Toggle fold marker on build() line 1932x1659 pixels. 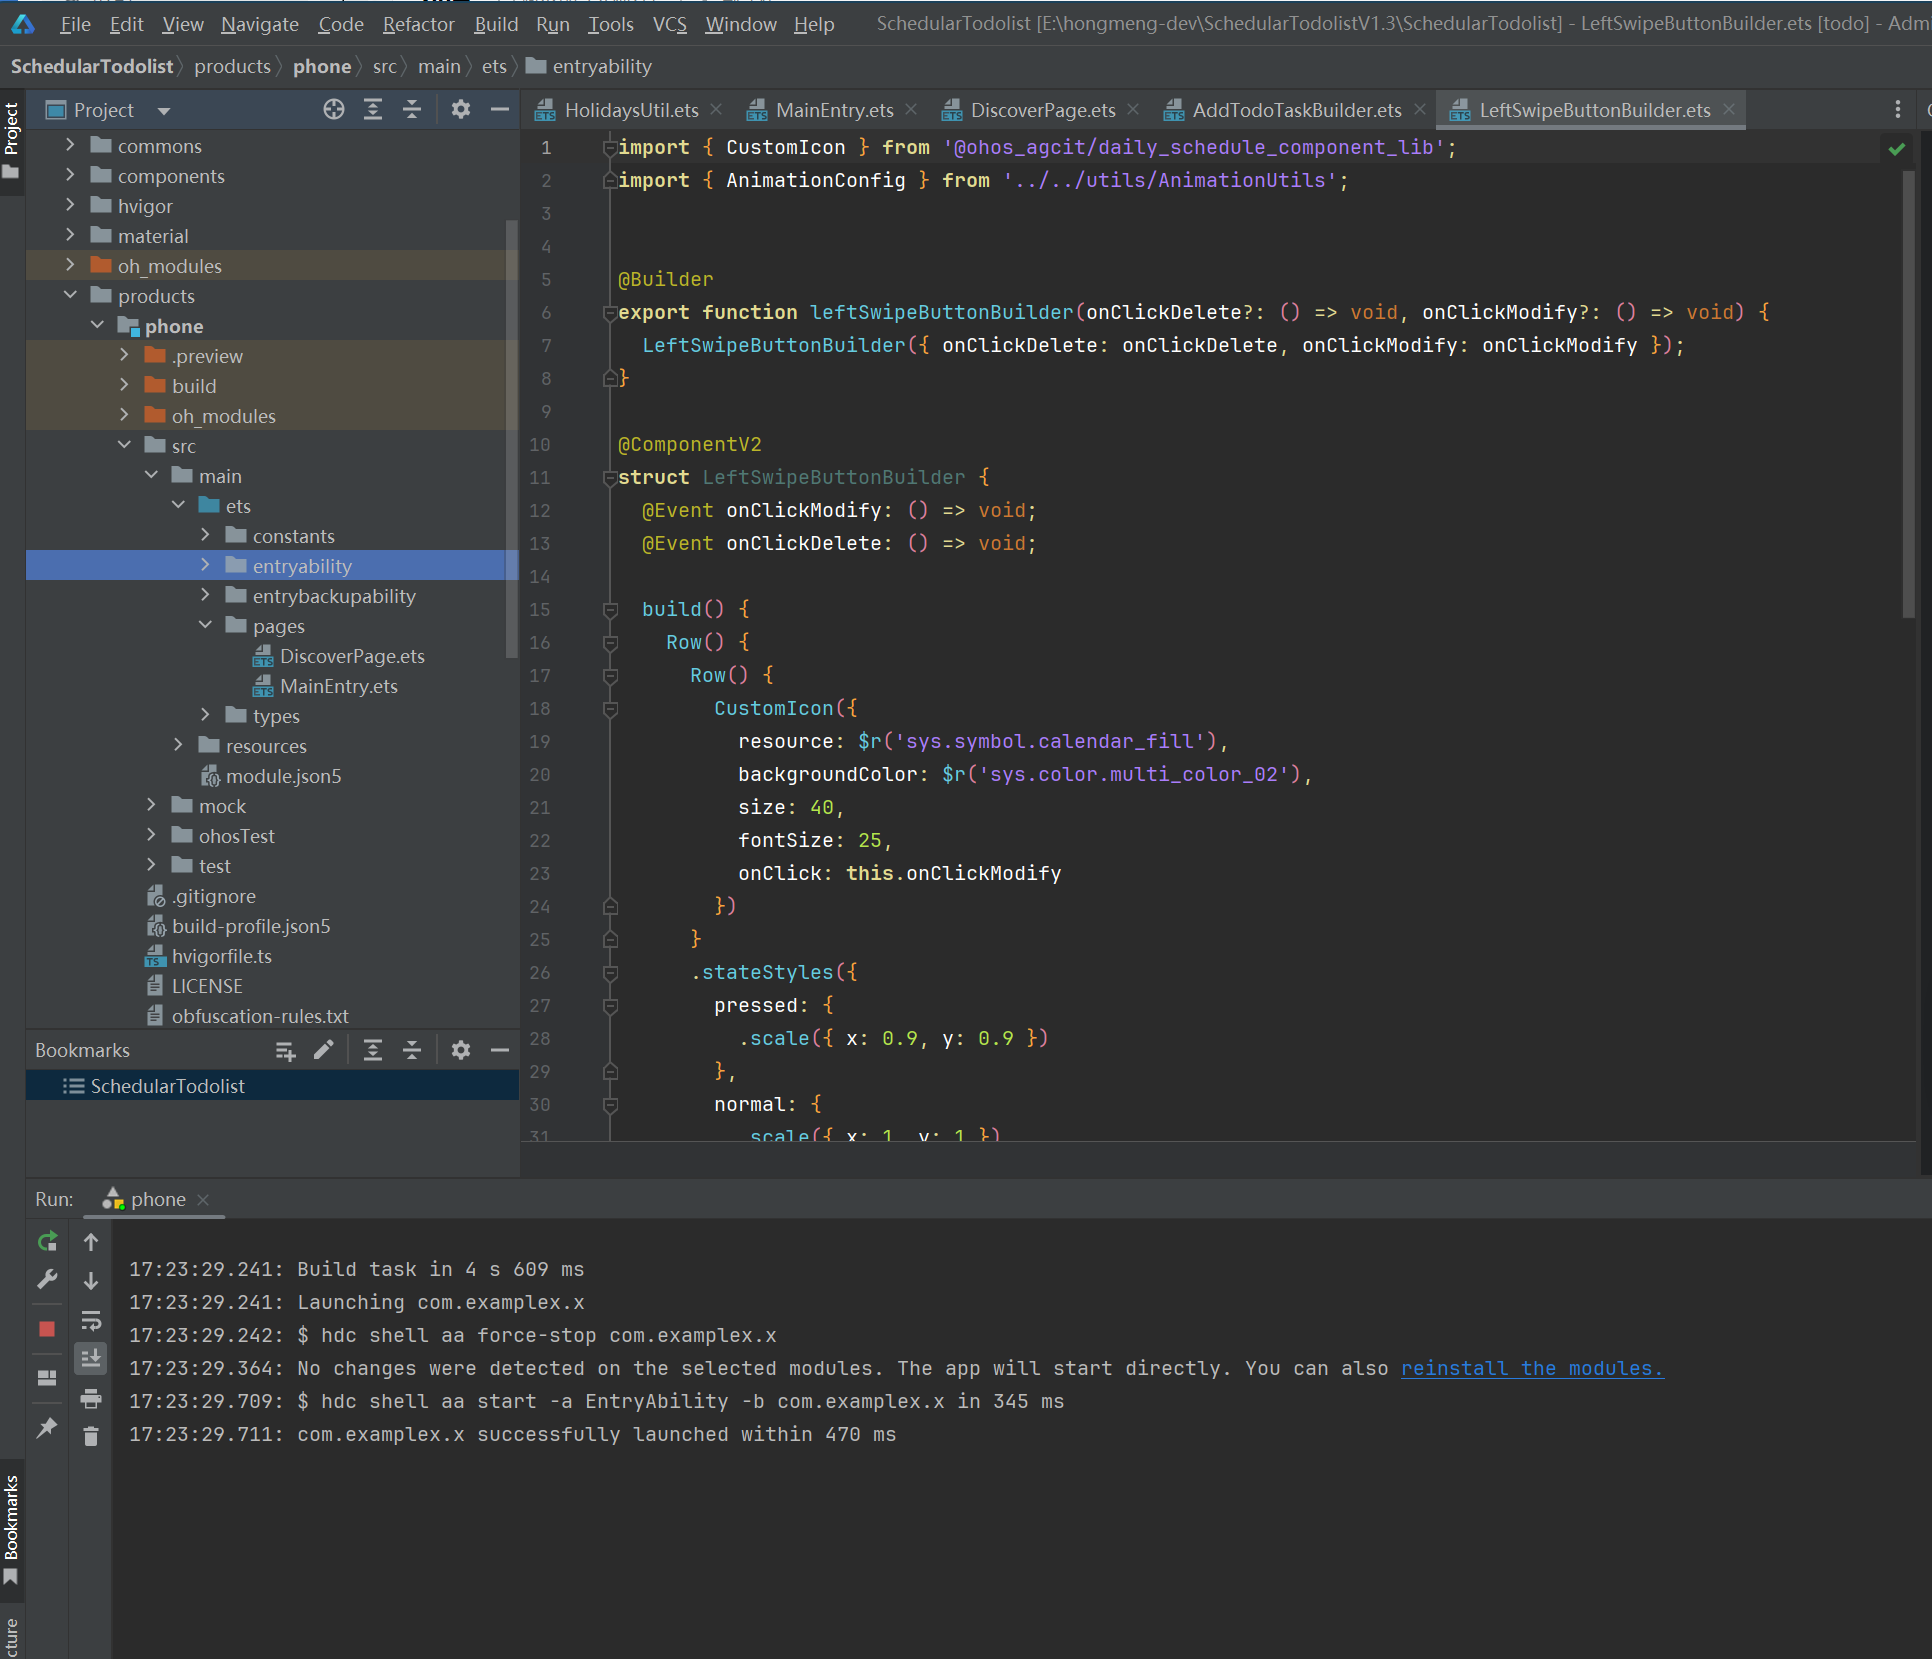tap(610, 609)
